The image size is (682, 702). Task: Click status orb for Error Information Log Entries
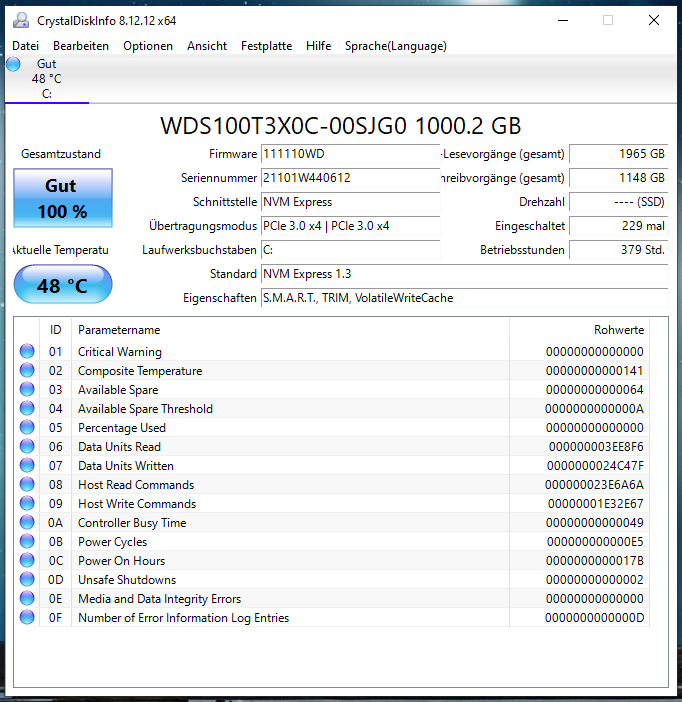pos(27,617)
